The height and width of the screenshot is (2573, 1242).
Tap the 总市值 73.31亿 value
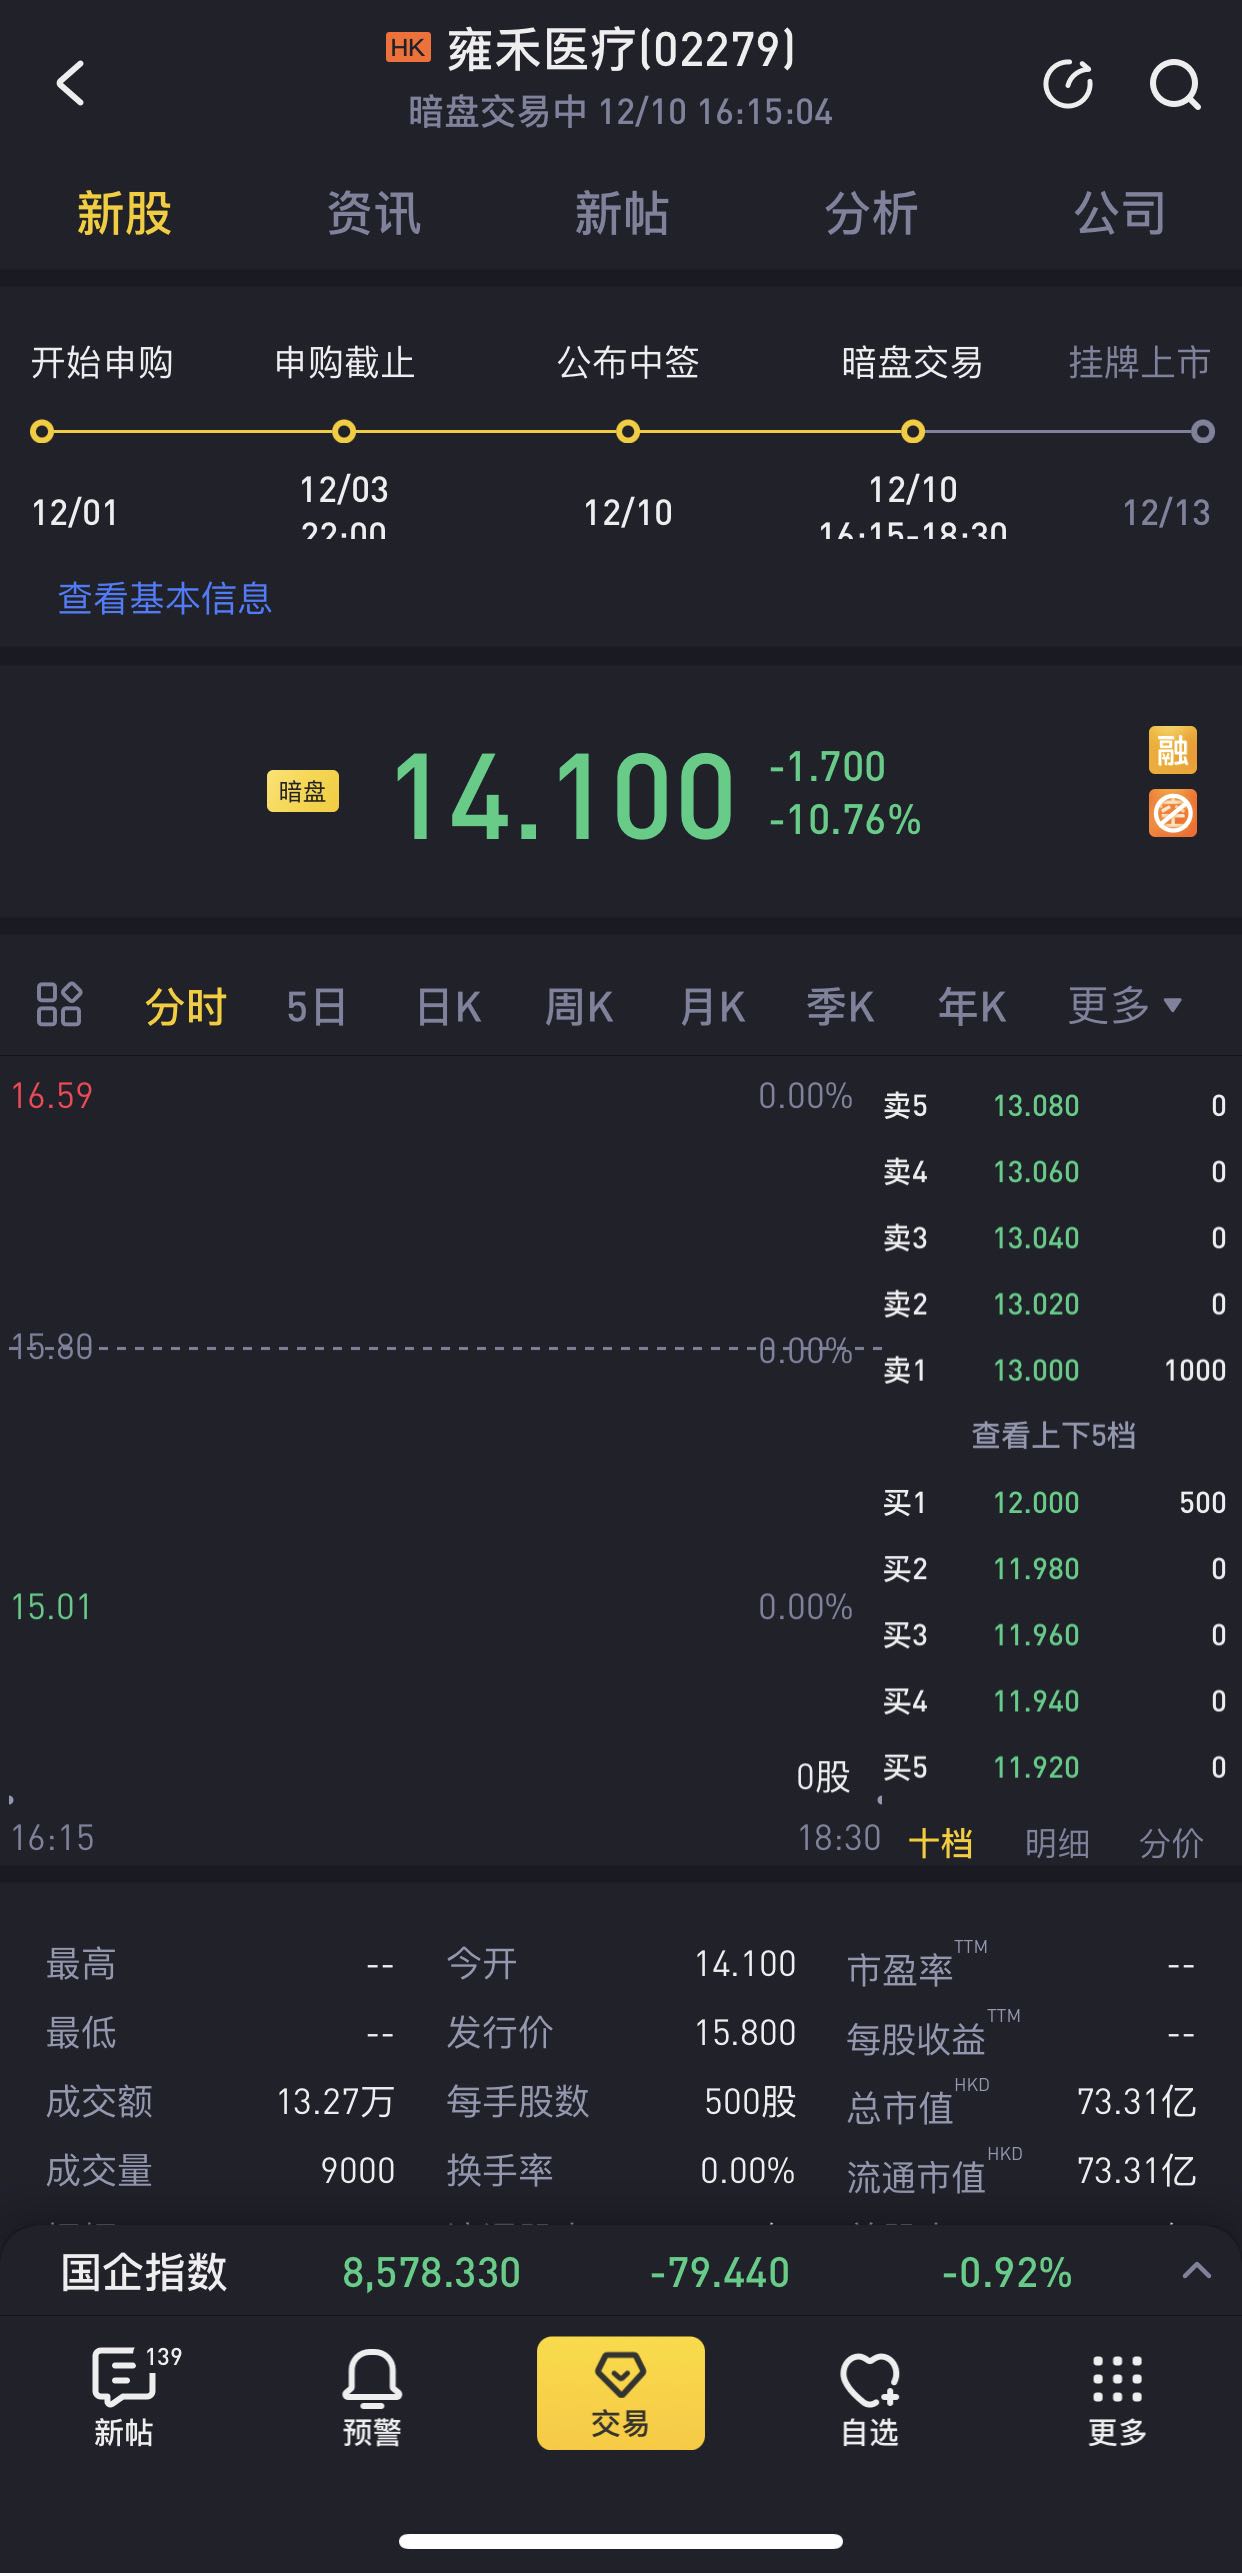coord(1137,2102)
